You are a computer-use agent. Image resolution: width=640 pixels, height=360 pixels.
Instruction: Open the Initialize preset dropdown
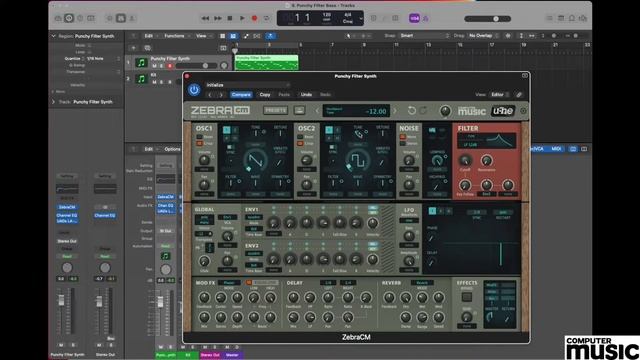pyautogui.click(x=248, y=85)
